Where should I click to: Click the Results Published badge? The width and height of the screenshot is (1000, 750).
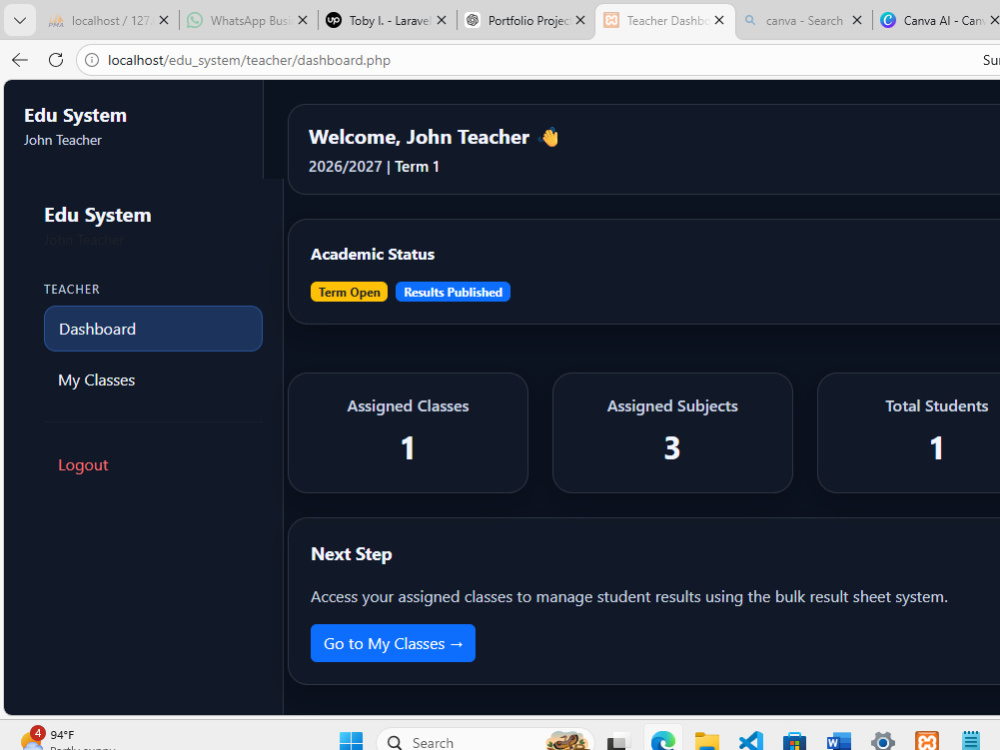tap(453, 292)
